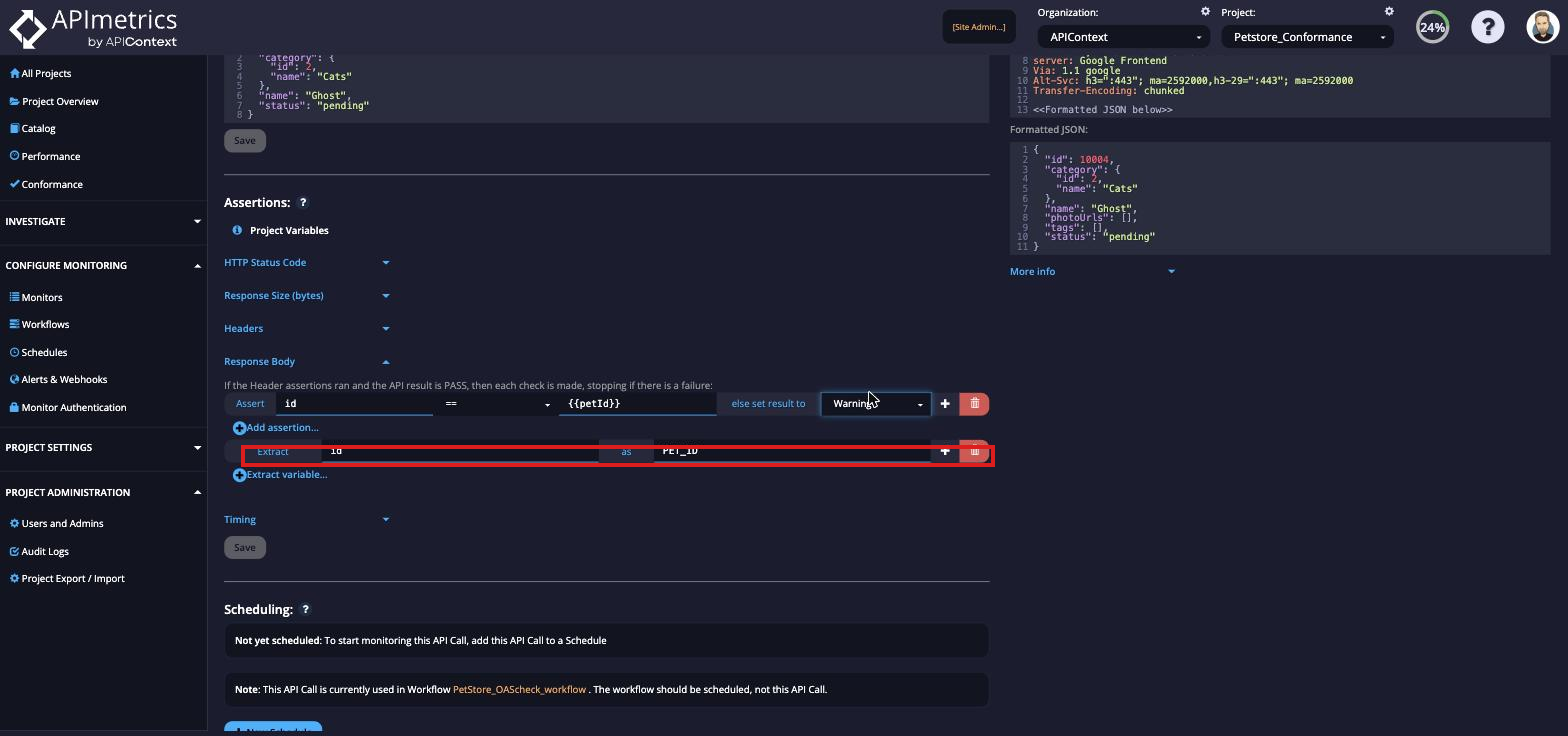This screenshot has height=736, width=1568.
Task: Expand Response Size (bytes) section
Action: tap(307, 296)
